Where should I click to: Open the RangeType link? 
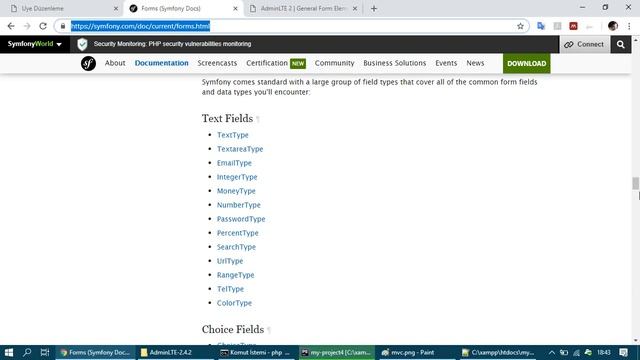point(236,275)
